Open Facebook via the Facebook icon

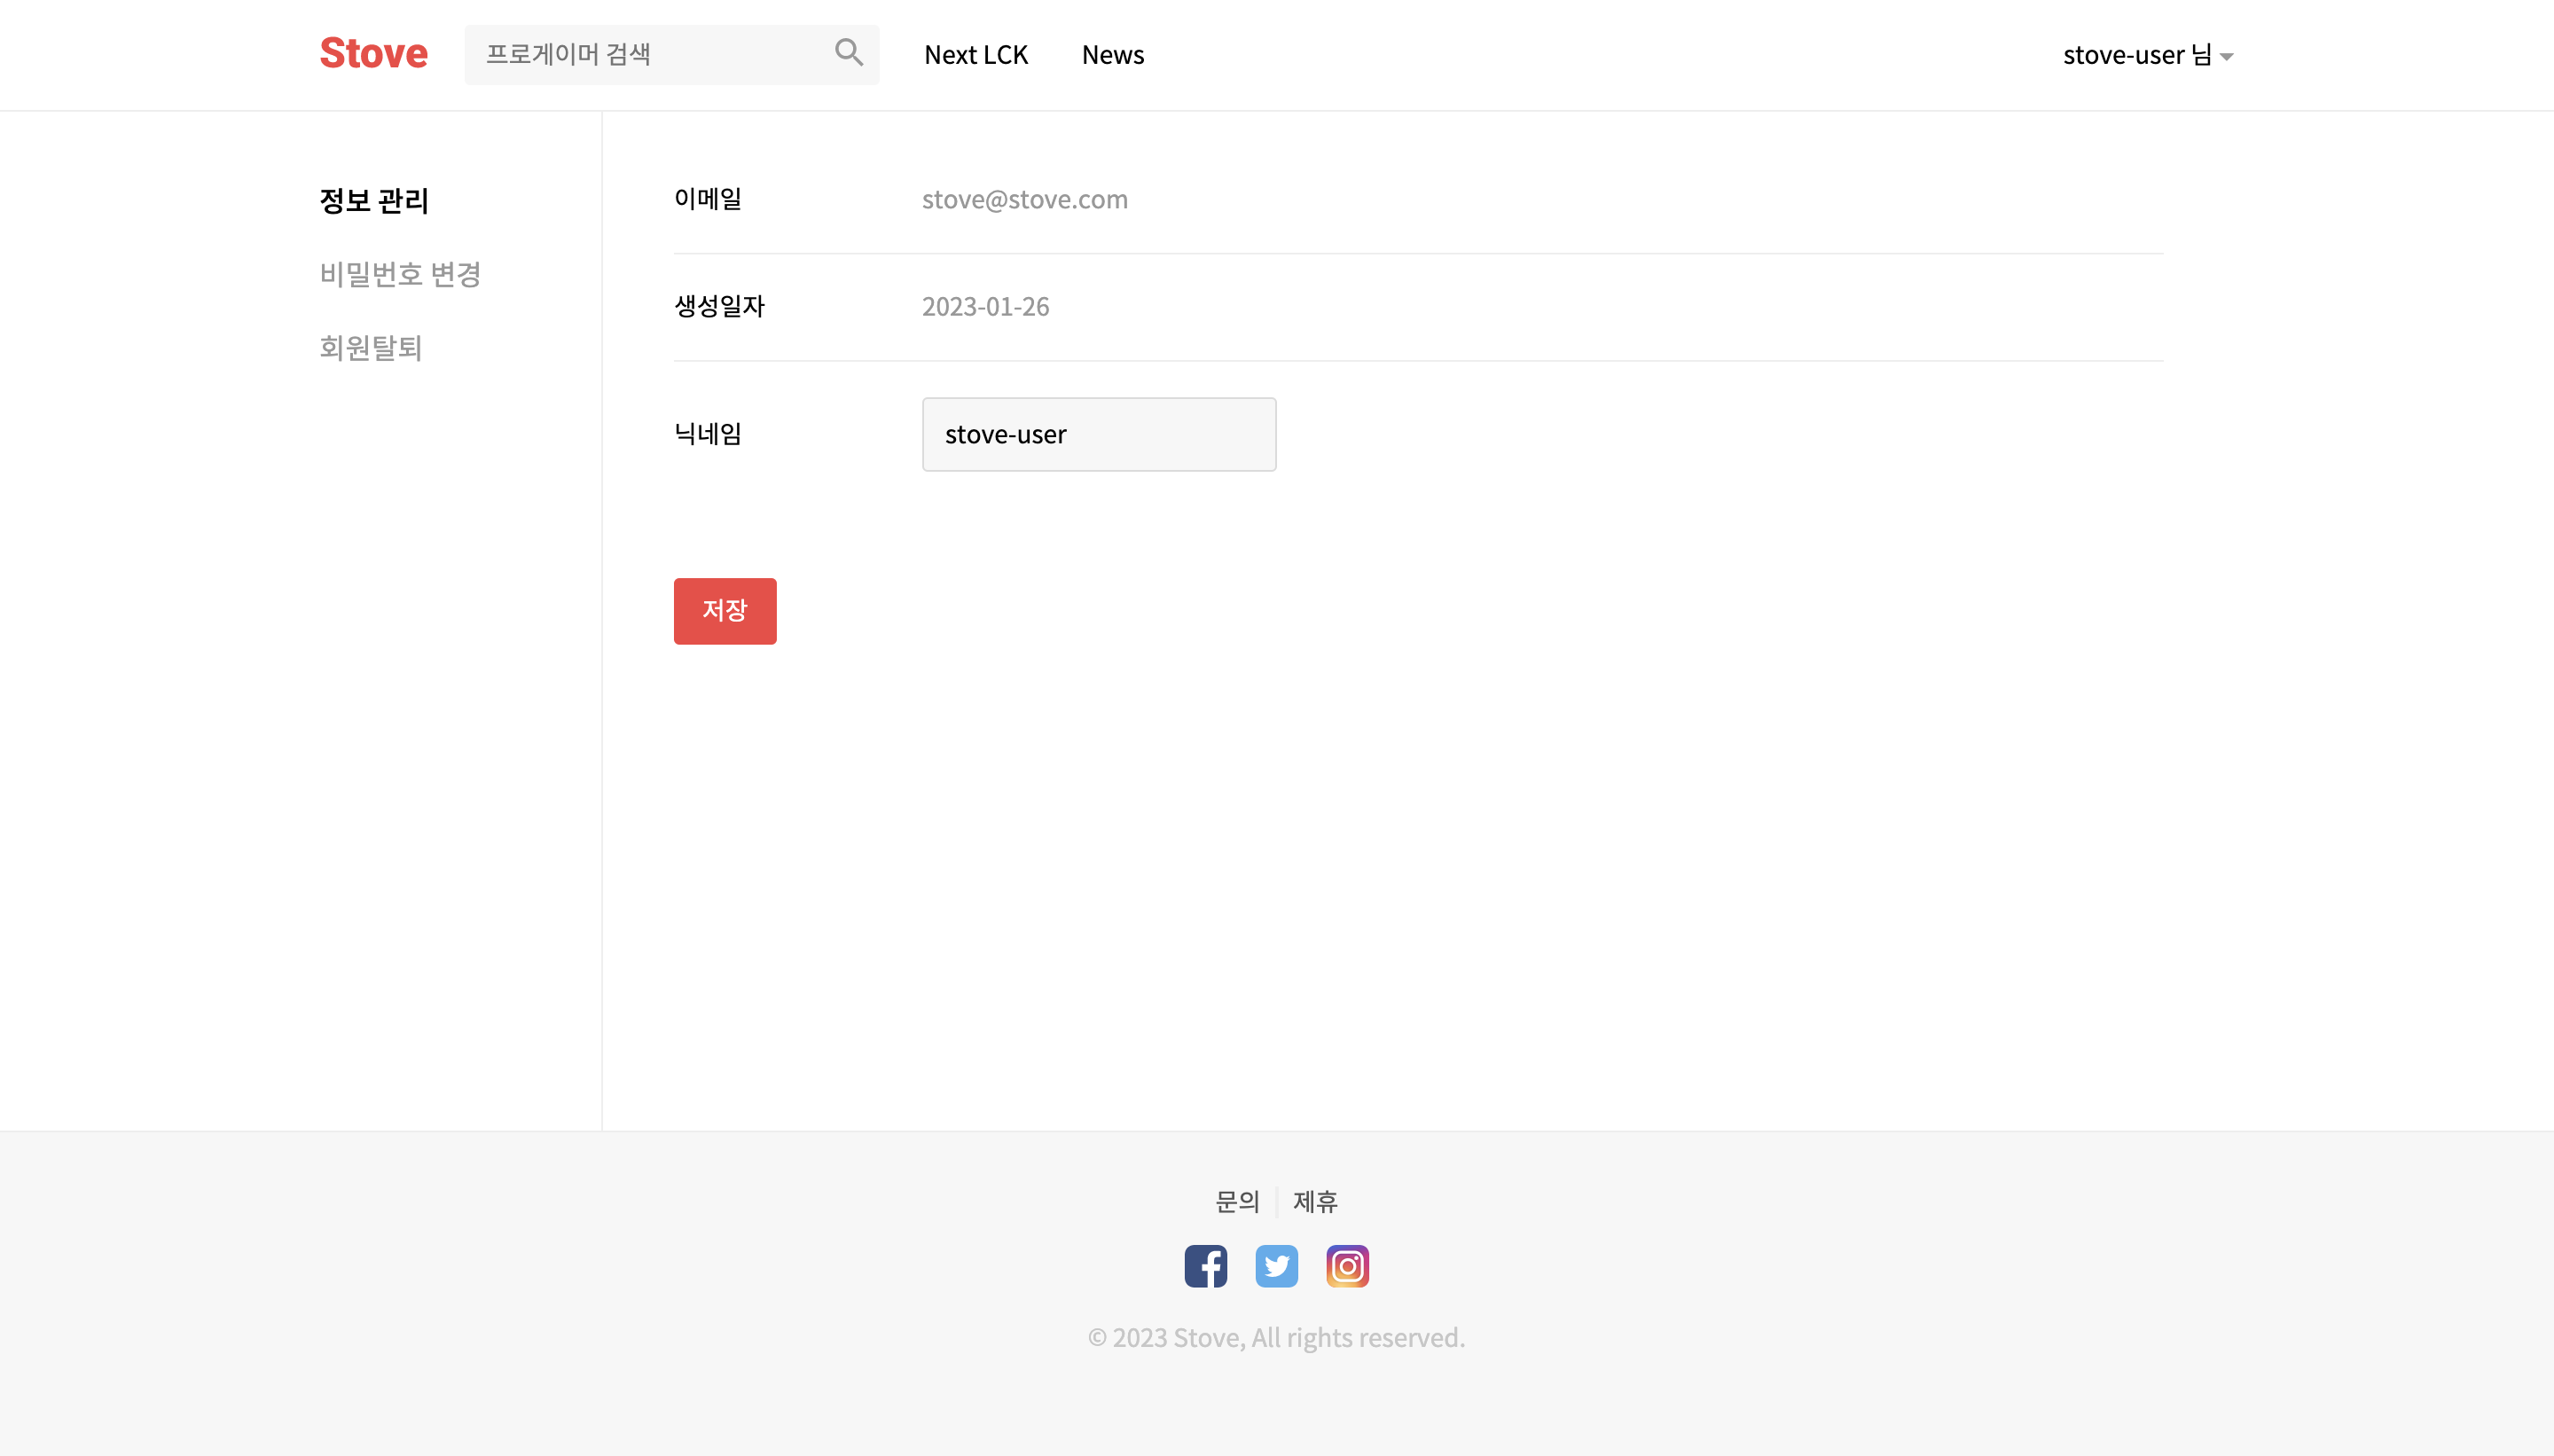point(1205,1265)
